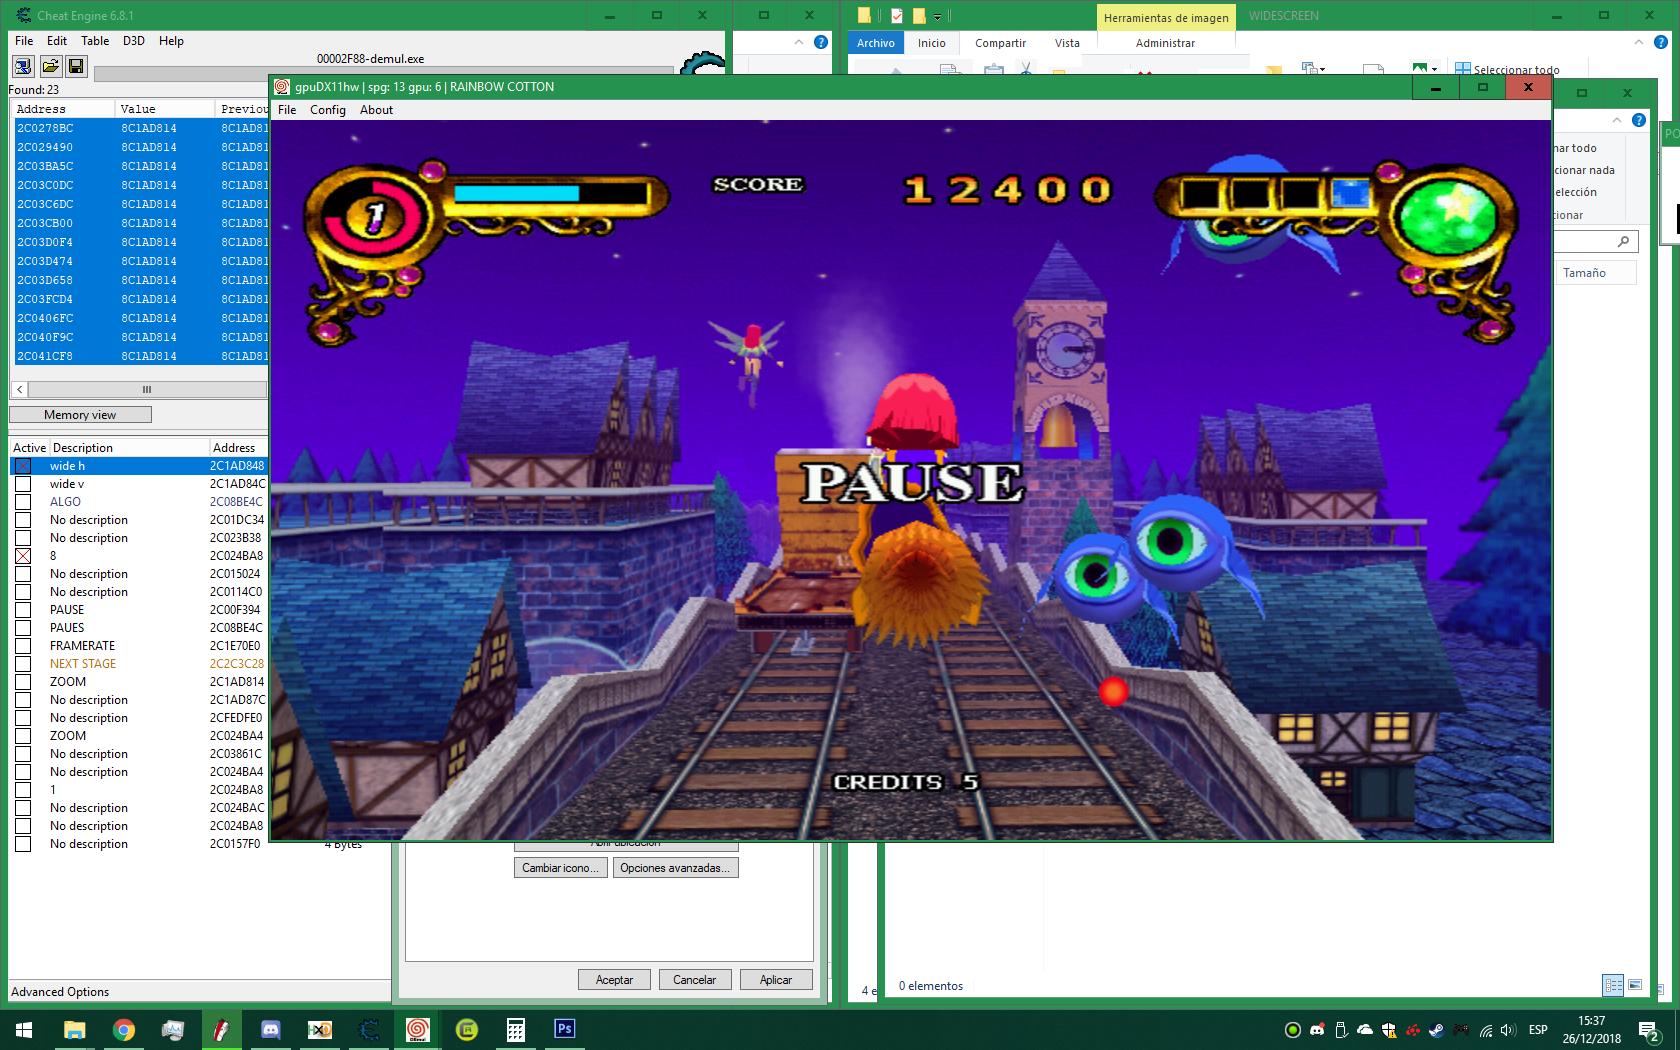Click the horizontal scrollbar under the found address list
1680x1050 pixels.
click(x=147, y=390)
